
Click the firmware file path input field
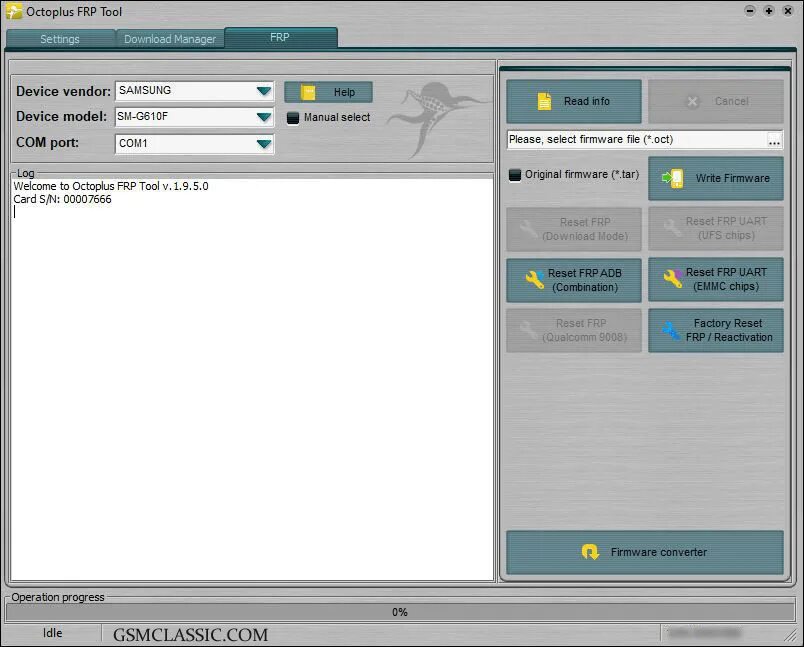pyautogui.click(x=636, y=139)
